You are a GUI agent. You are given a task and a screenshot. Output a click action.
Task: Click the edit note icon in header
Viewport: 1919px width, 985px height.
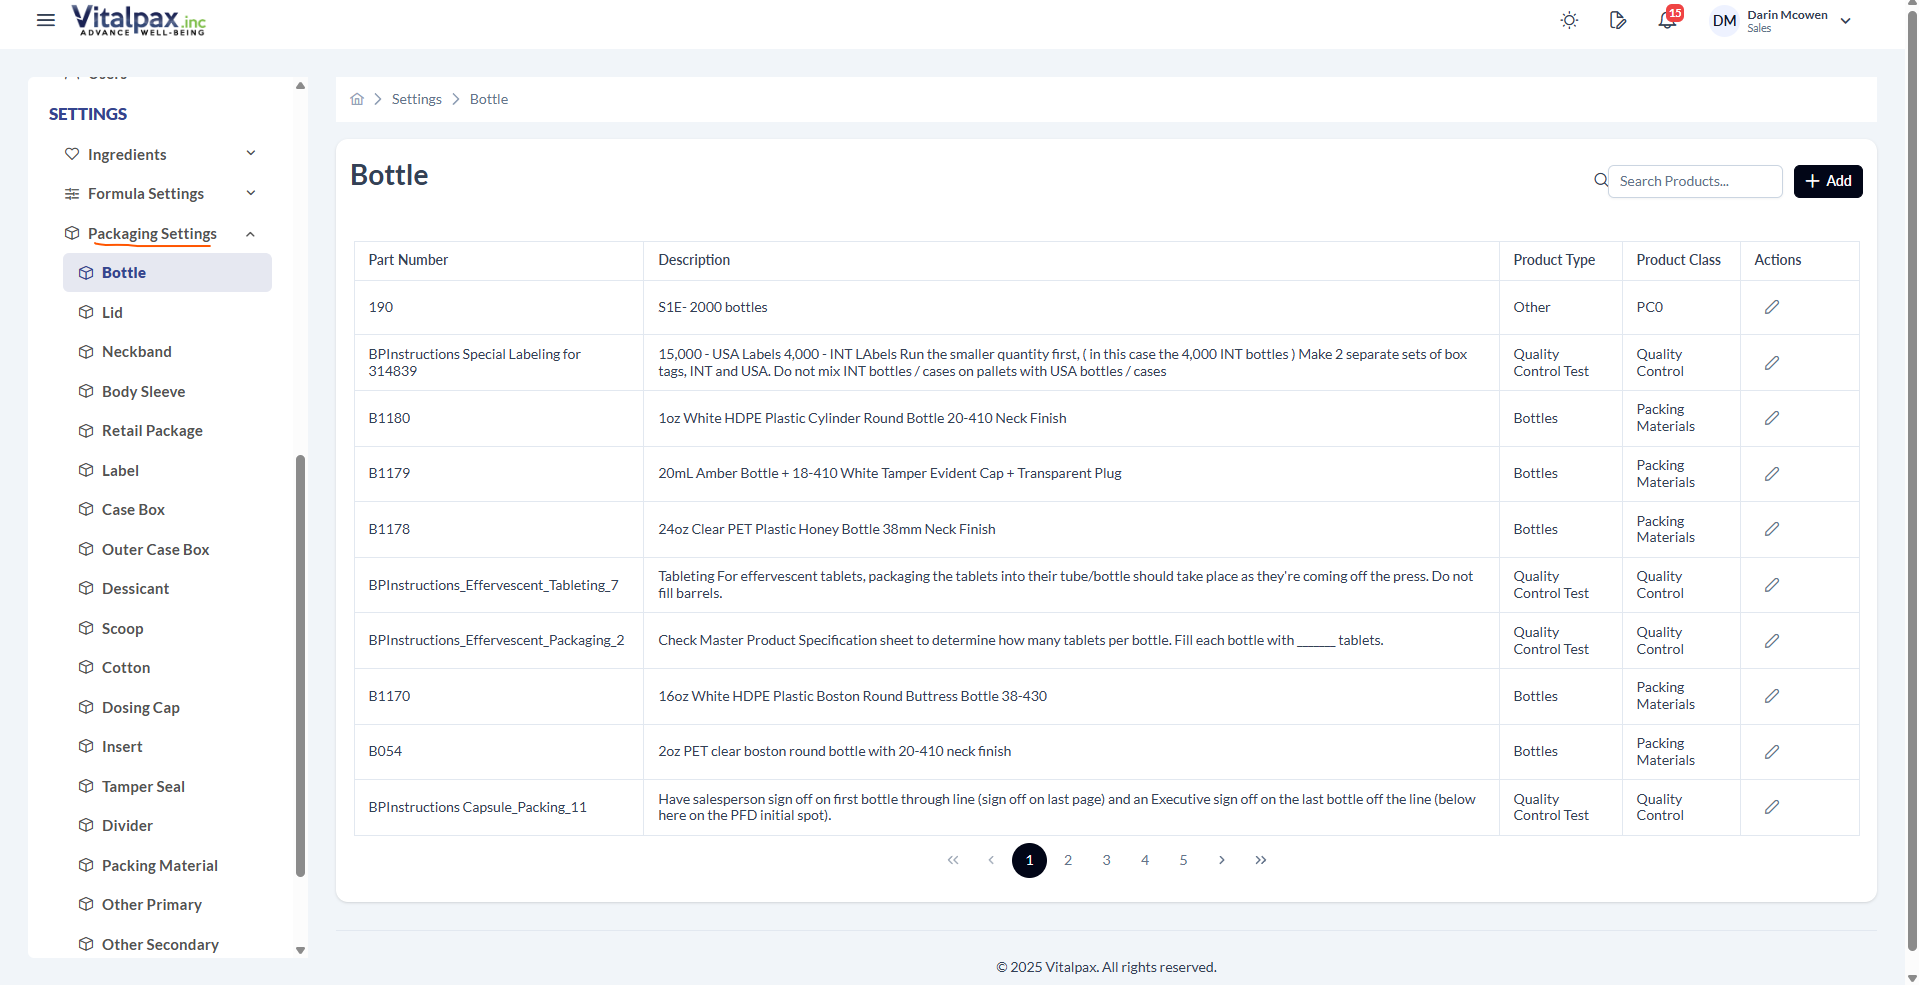tap(1617, 21)
